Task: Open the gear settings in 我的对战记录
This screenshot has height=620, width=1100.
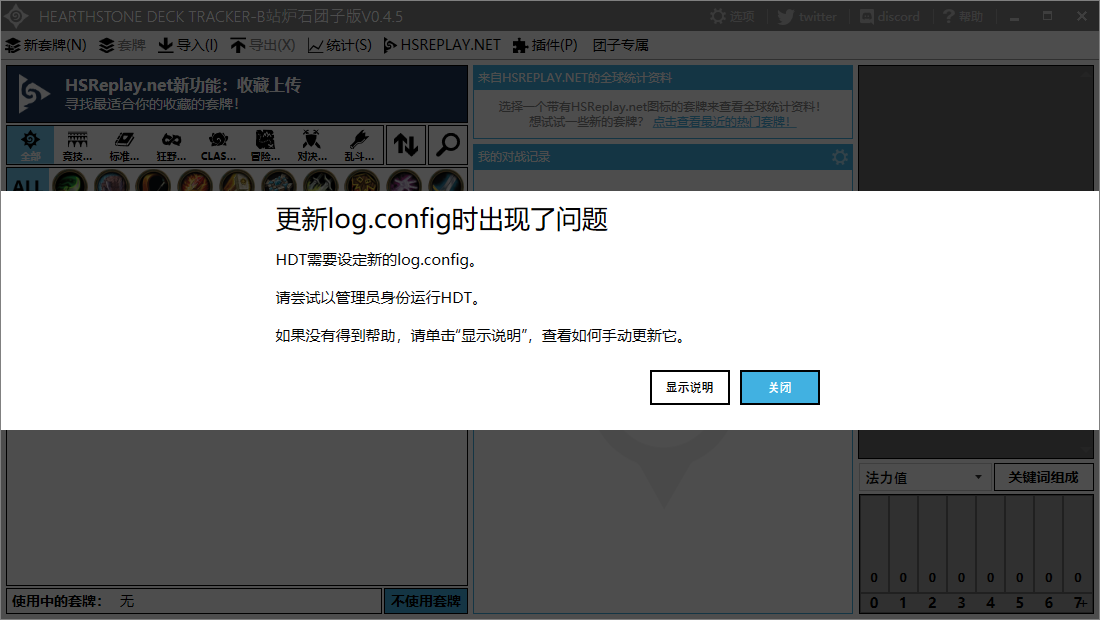Action: coord(840,156)
